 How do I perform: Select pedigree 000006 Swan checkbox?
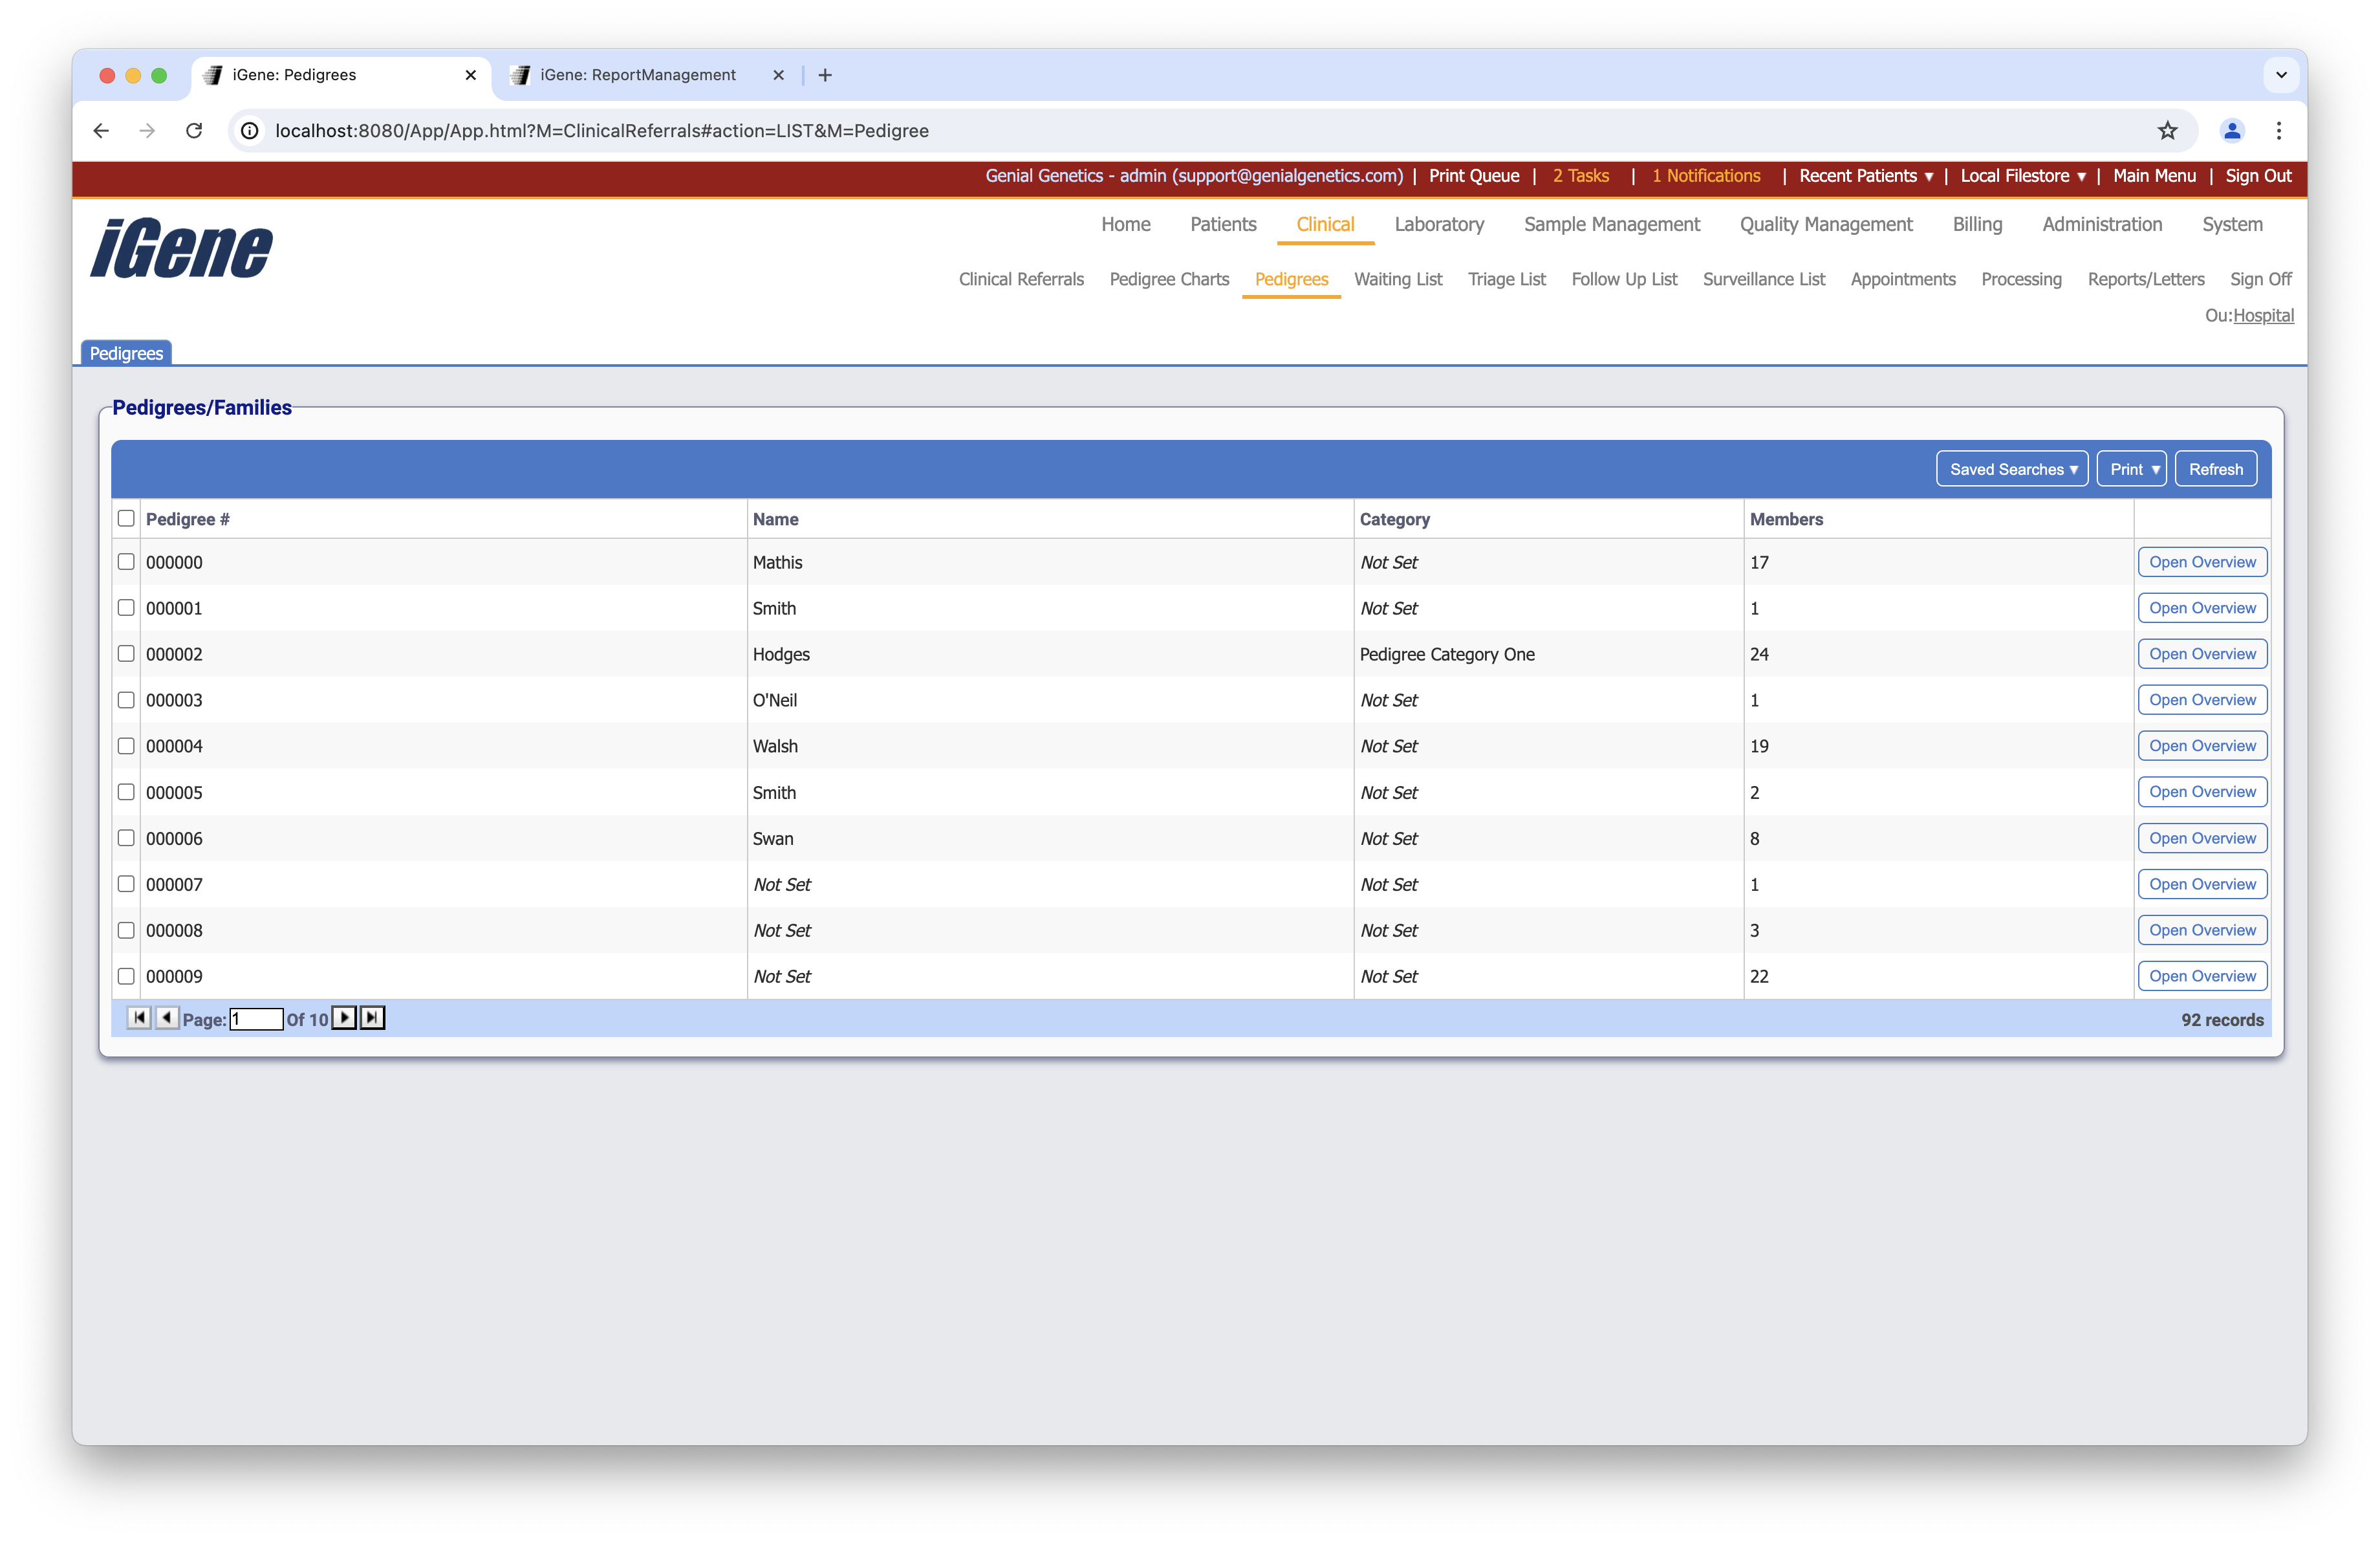coord(126,838)
